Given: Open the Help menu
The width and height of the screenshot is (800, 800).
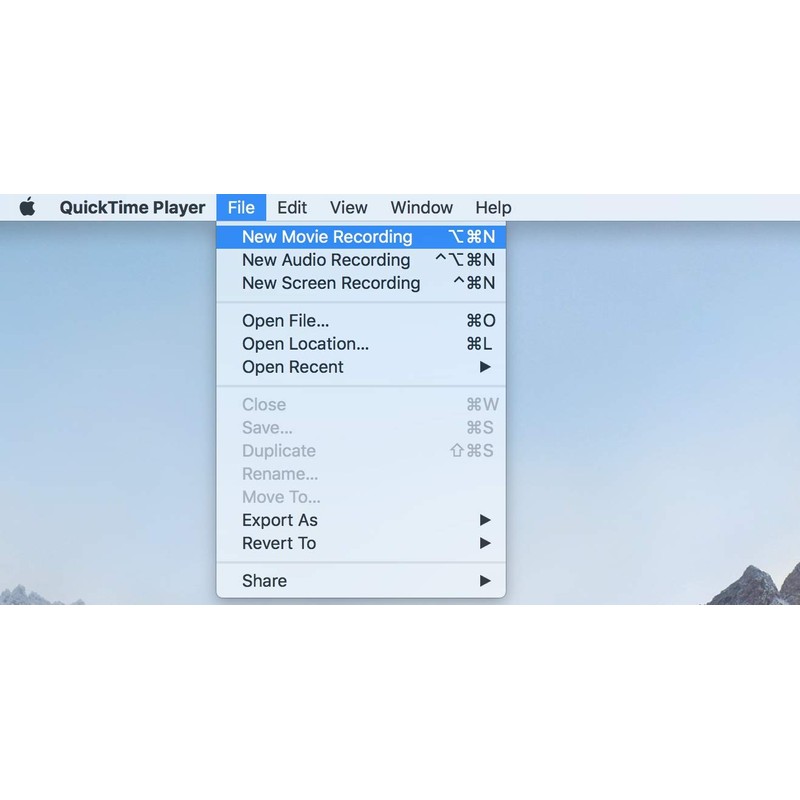Looking at the screenshot, I should (x=493, y=207).
